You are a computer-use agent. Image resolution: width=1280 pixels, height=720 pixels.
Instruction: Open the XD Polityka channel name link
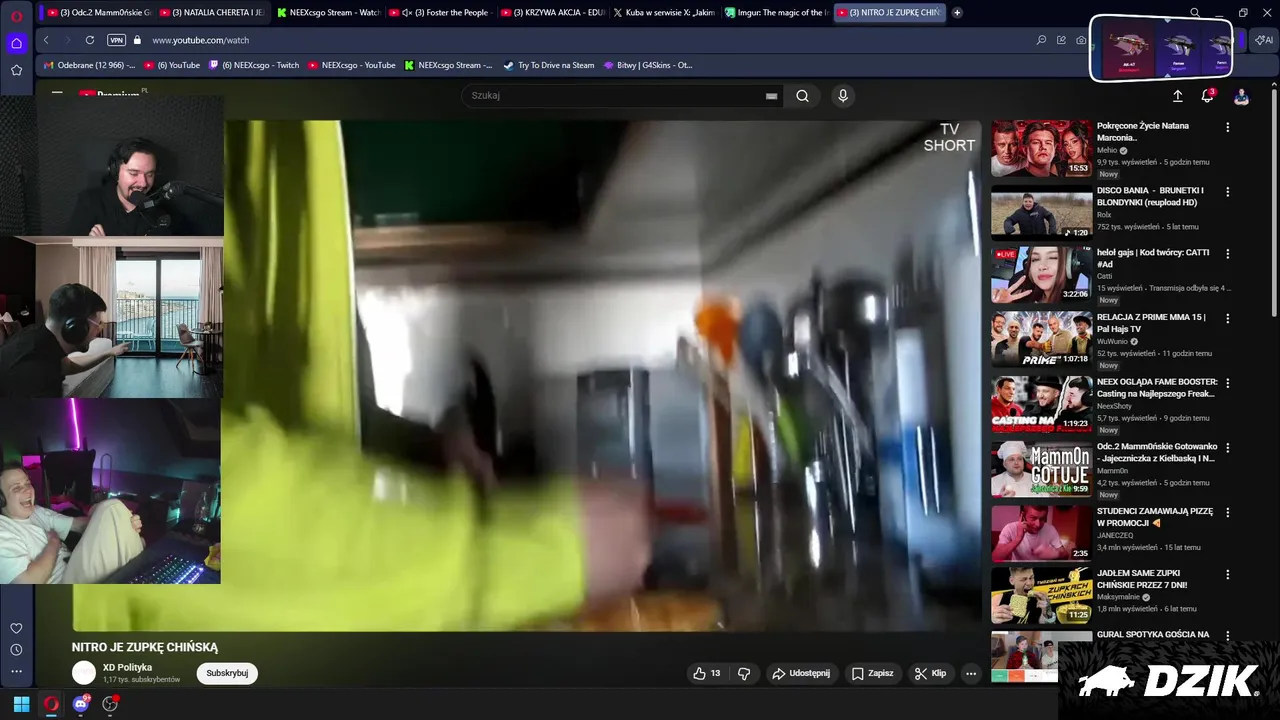127,667
